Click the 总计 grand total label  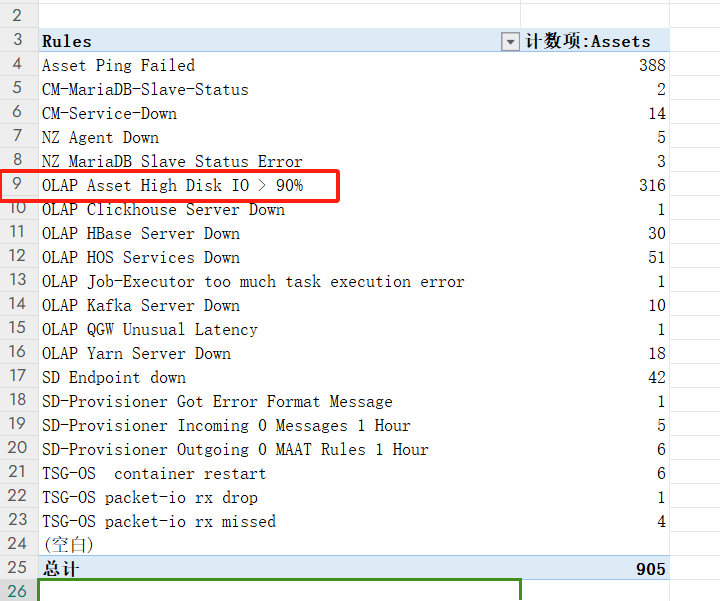coord(60,569)
